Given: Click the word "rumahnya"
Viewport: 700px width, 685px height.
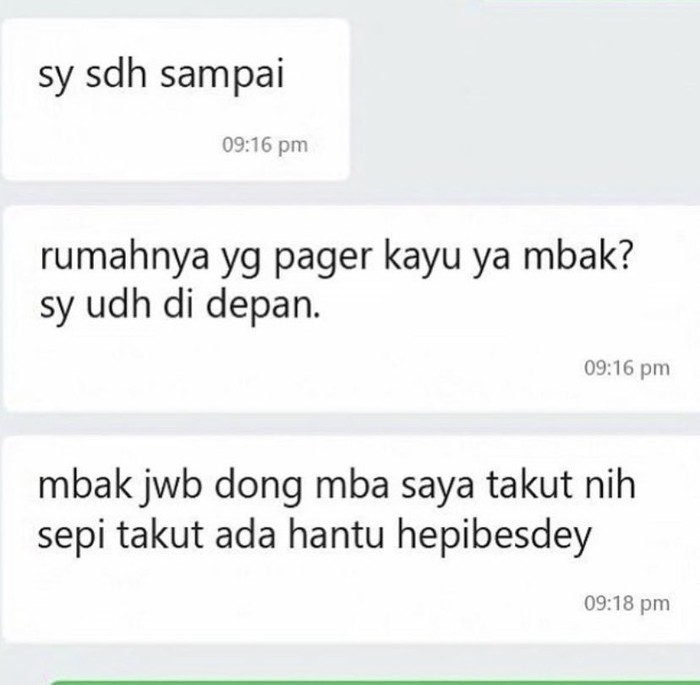Looking at the screenshot, I should (x=124, y=259).
